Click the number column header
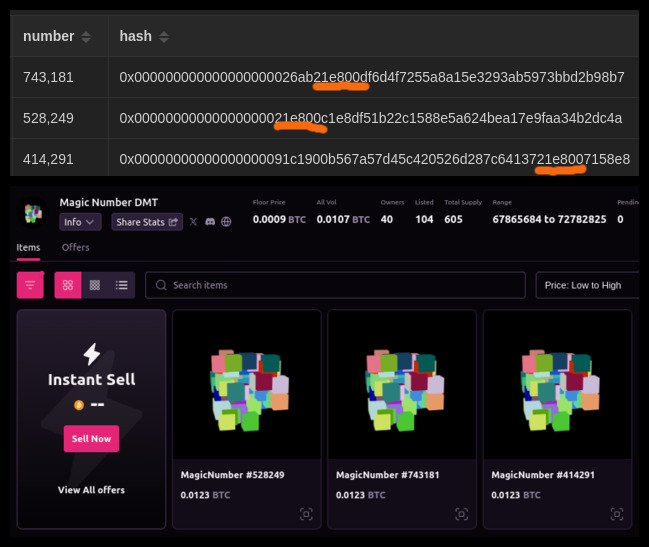Screen dimensions: 649x547 pyautogui.click(x=59, y=36)
